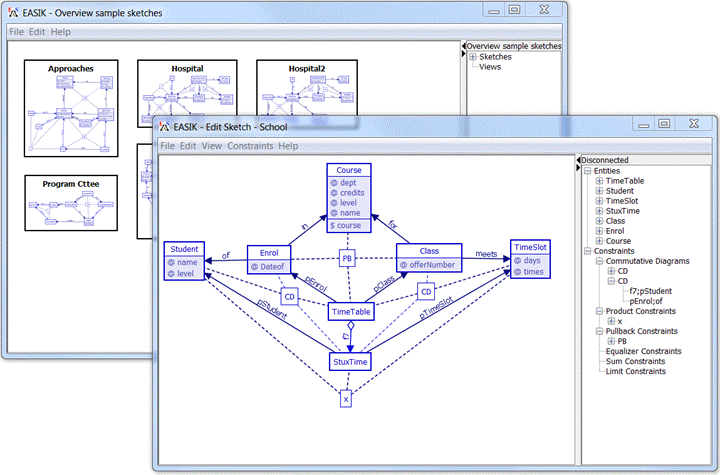The width and height of the screenshot is (720, 475).
Task: Click the Course entity header
Action: [x=349, y=170]
